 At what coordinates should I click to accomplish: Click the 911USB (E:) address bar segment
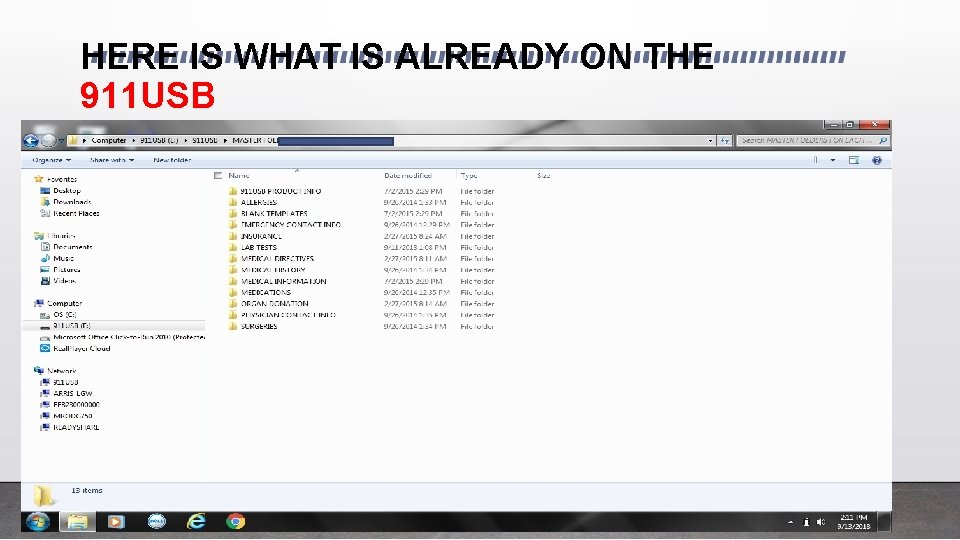pos(159,140)
